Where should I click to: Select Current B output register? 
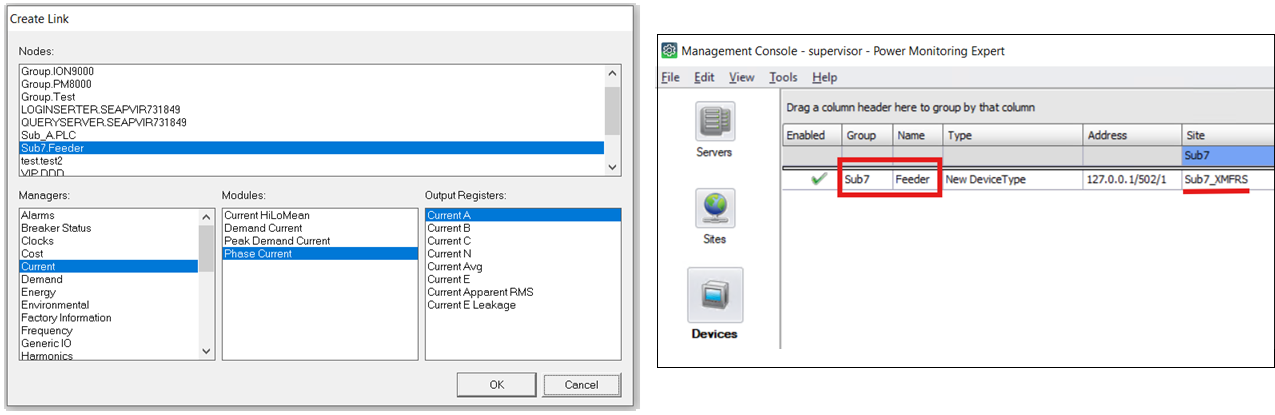[523, 228]
